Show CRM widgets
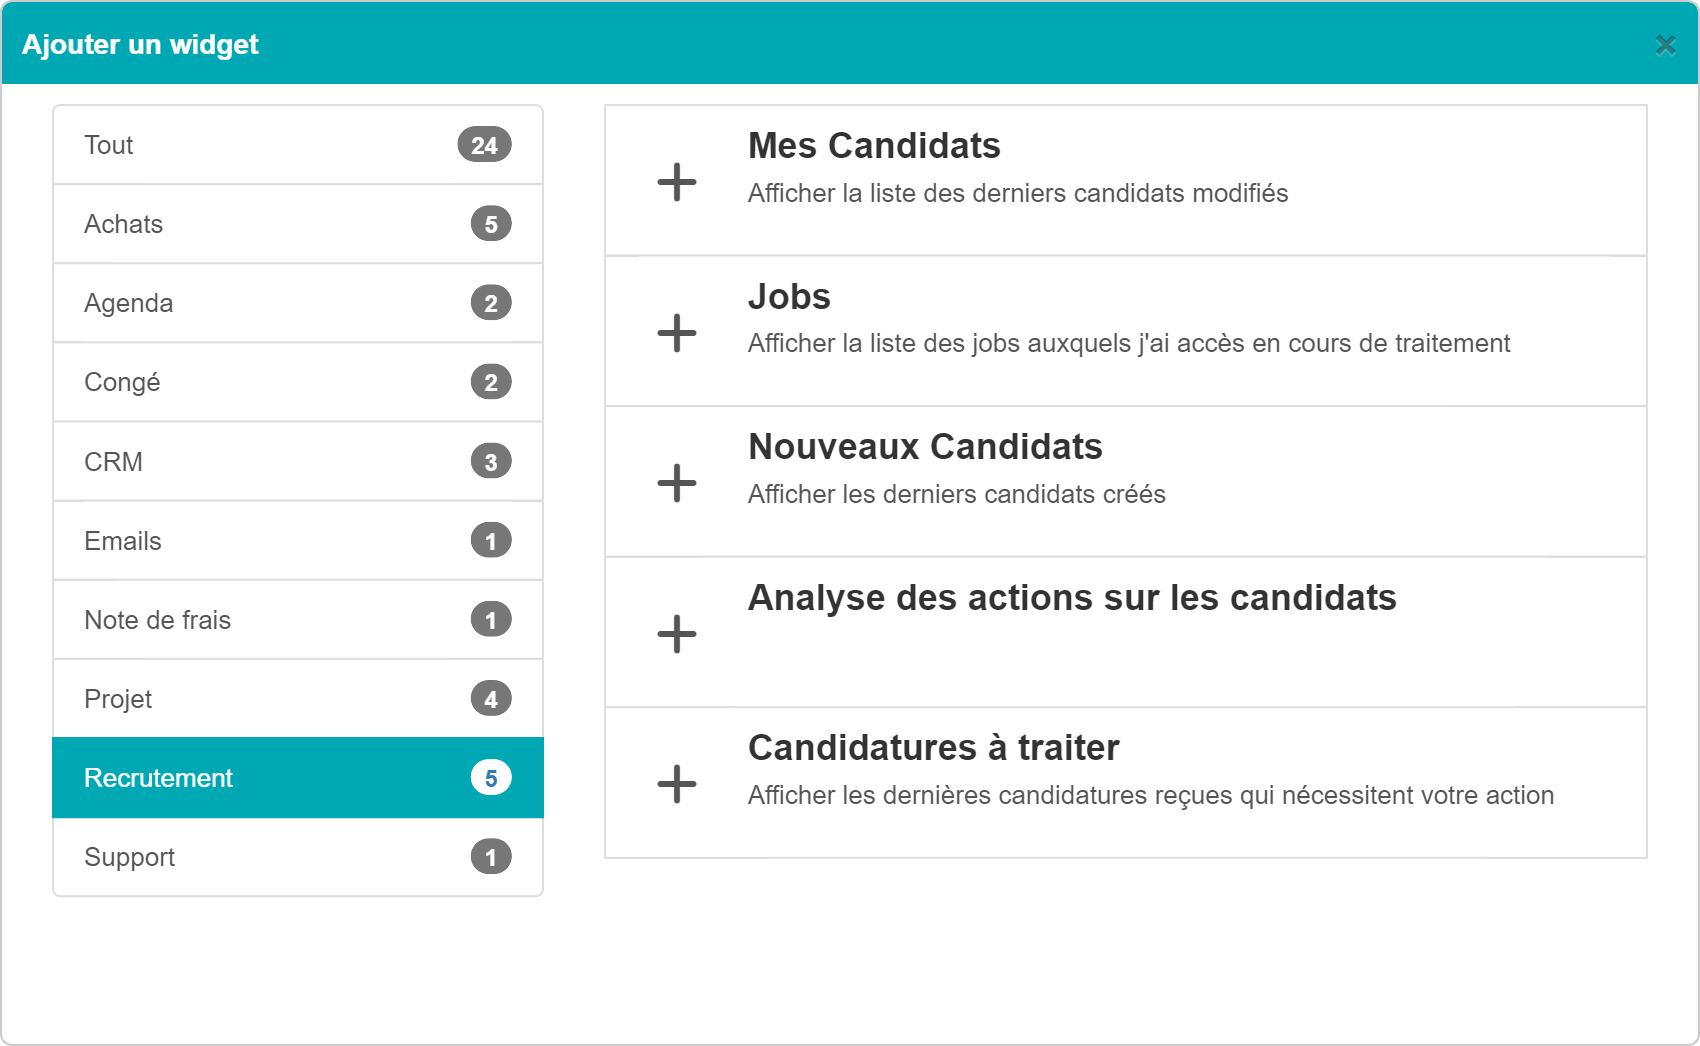This screenshot has height=1046, width=1700. [x=298, y=461]
